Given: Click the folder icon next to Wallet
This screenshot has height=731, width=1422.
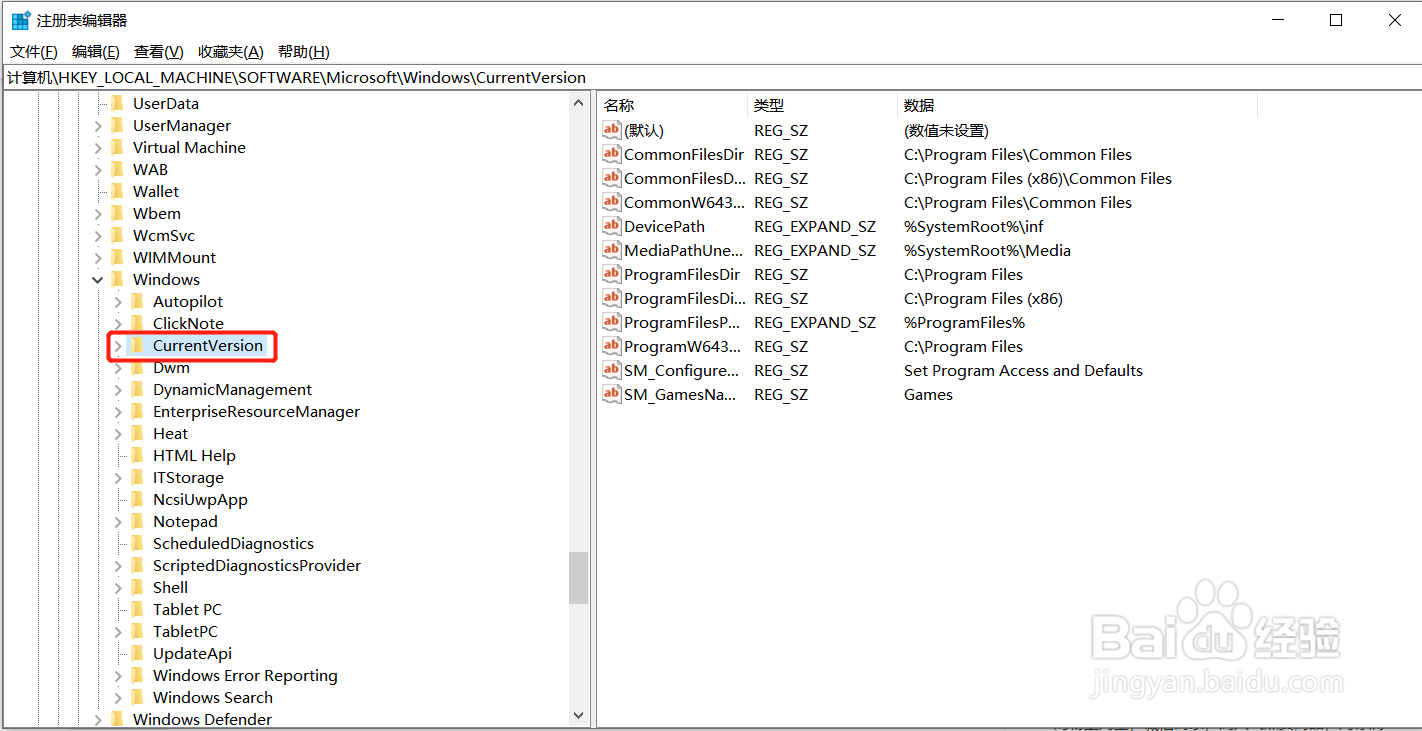Looking at the screenshot, I should pyautogui.click(x=117, y=191).
